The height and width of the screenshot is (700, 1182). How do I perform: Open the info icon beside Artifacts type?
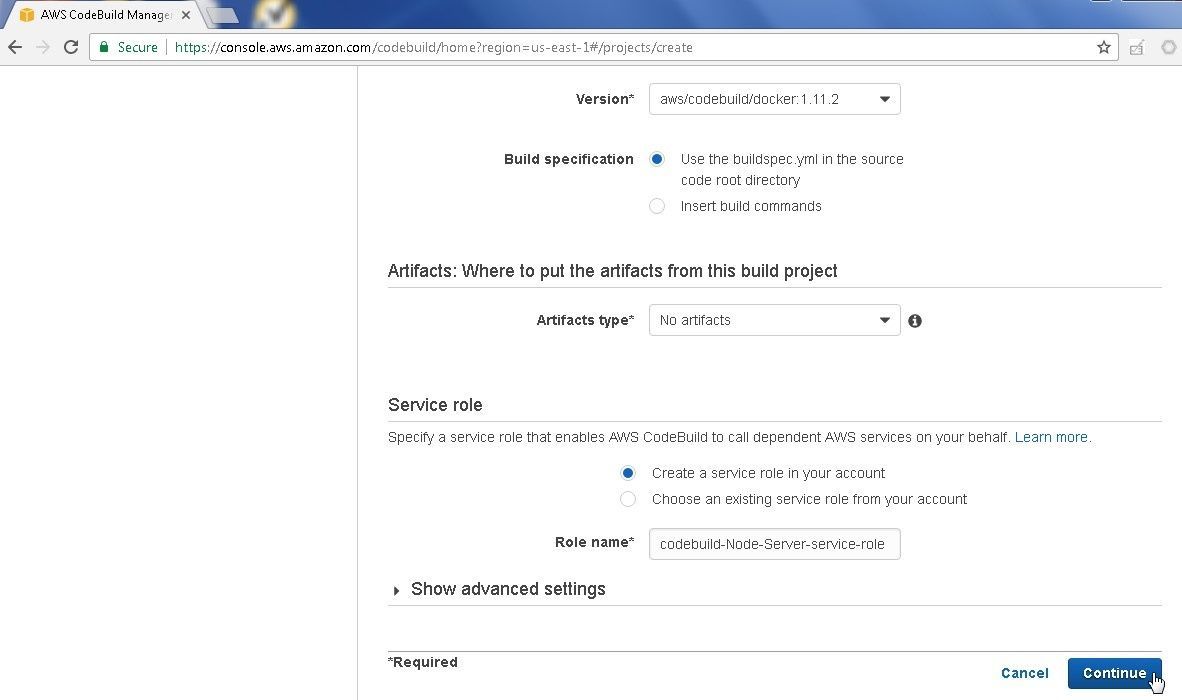[x=914, y=321]
